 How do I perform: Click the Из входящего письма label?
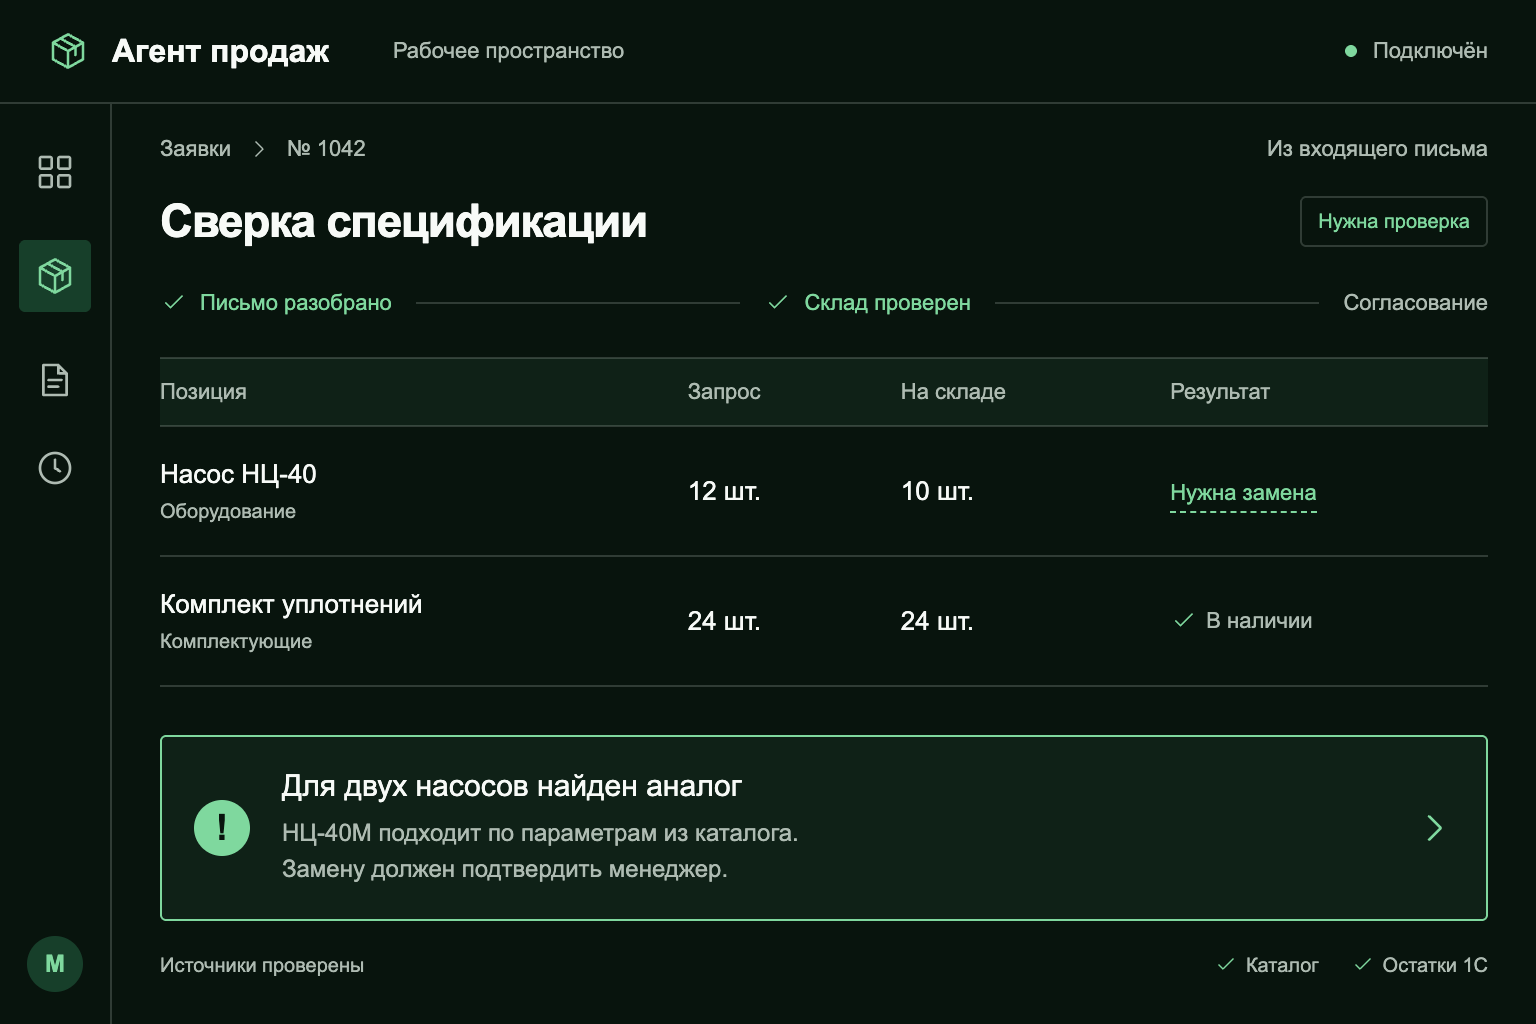(x=1377, y=149)
